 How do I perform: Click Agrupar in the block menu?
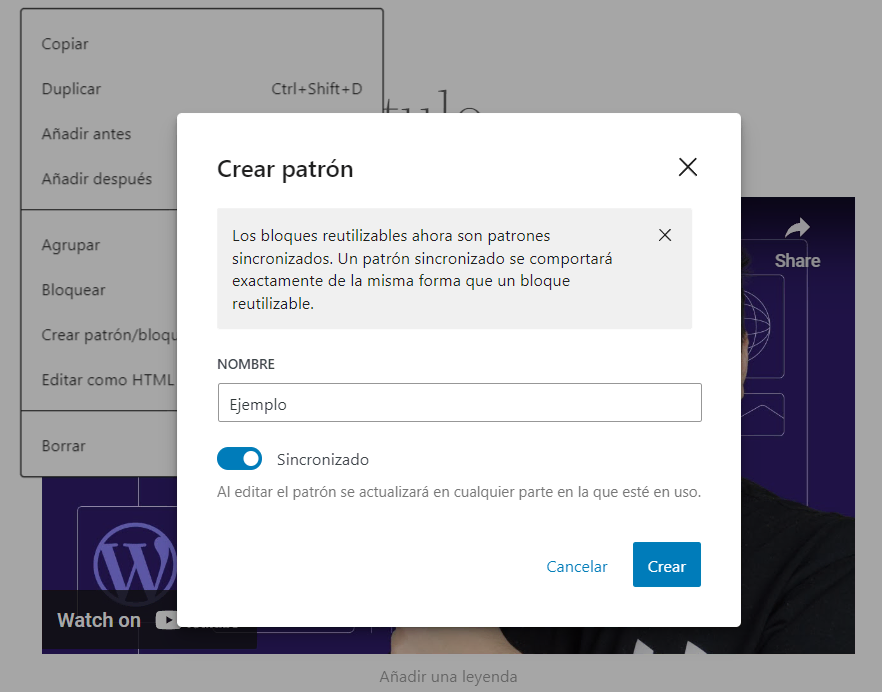point(70,245)
